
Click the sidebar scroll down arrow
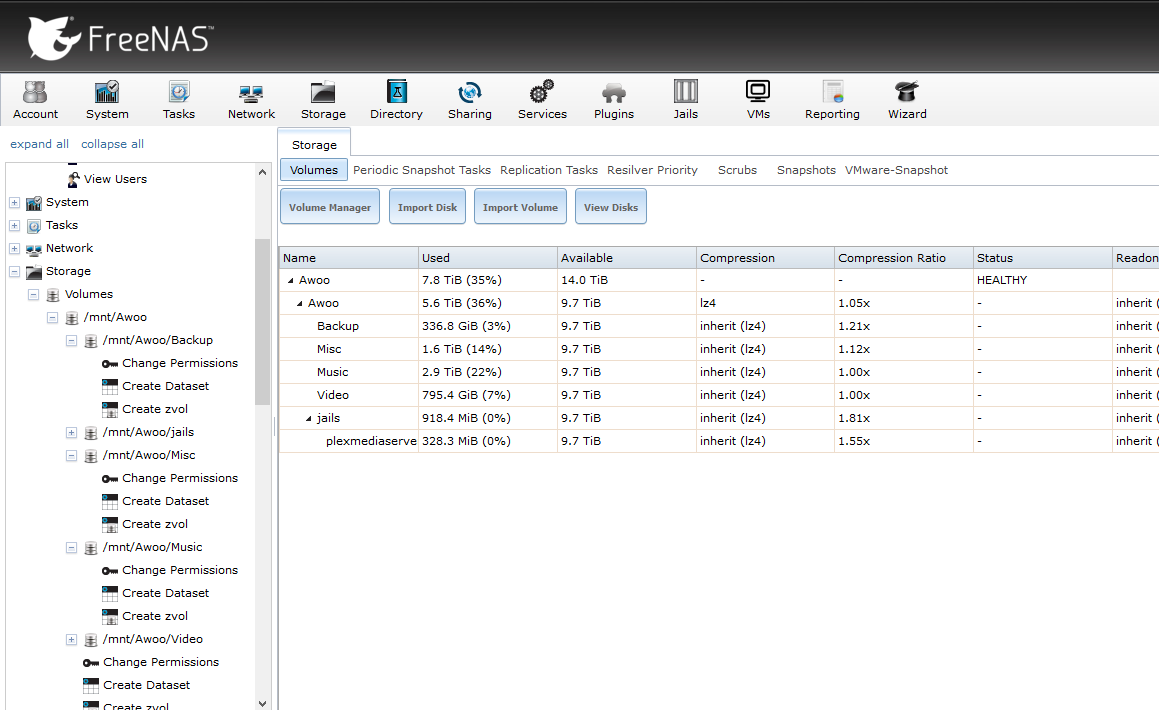262,703
